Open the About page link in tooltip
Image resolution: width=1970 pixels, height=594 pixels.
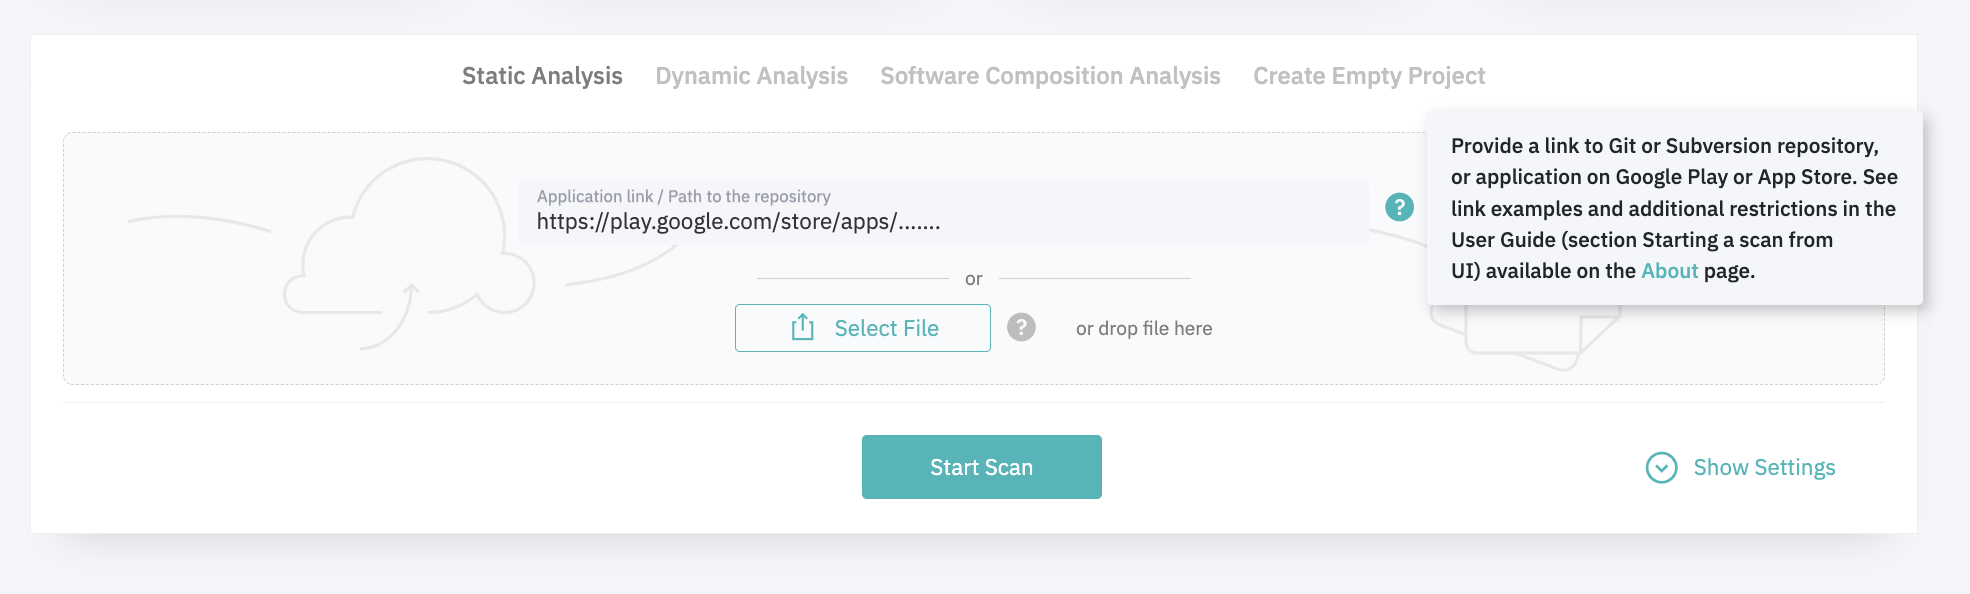click(1669, 271)
